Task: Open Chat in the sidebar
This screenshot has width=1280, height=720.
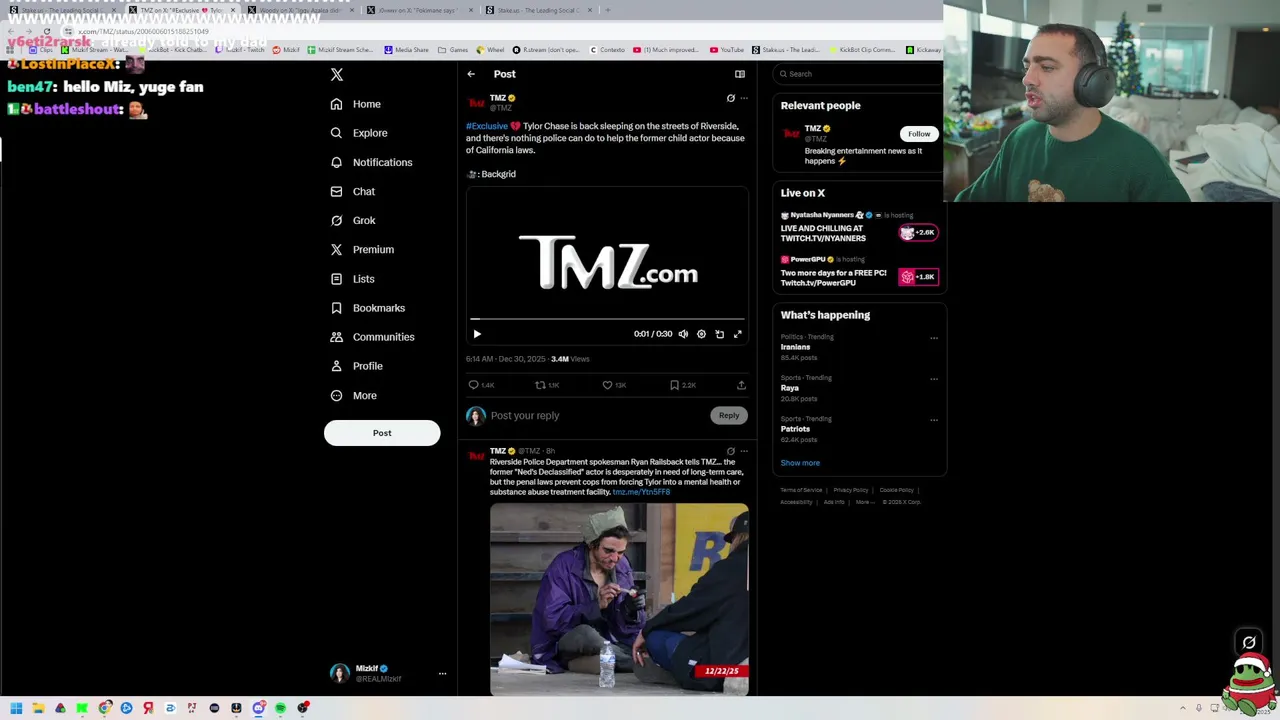Action: point(352,191)
